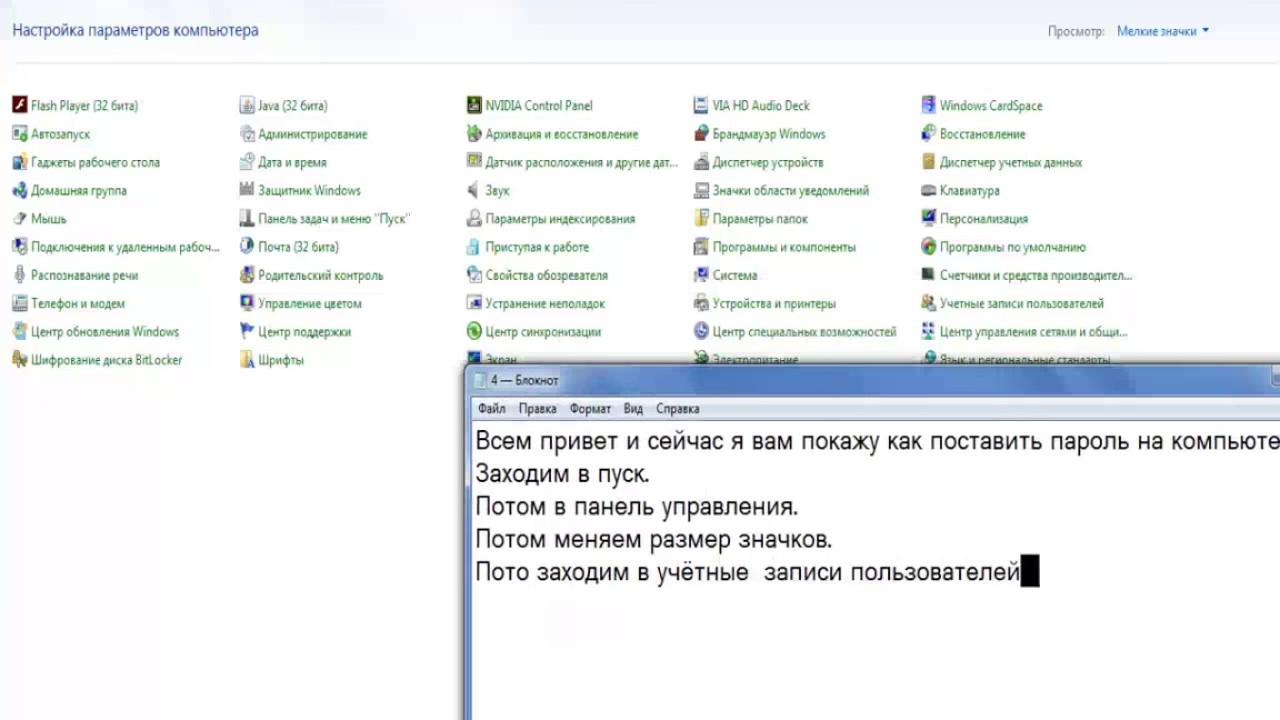Image resolution: width=1280 pixels, height=720 pixels.
Task: Open the Мелкие значки view dropdown
Action: 1163,31
